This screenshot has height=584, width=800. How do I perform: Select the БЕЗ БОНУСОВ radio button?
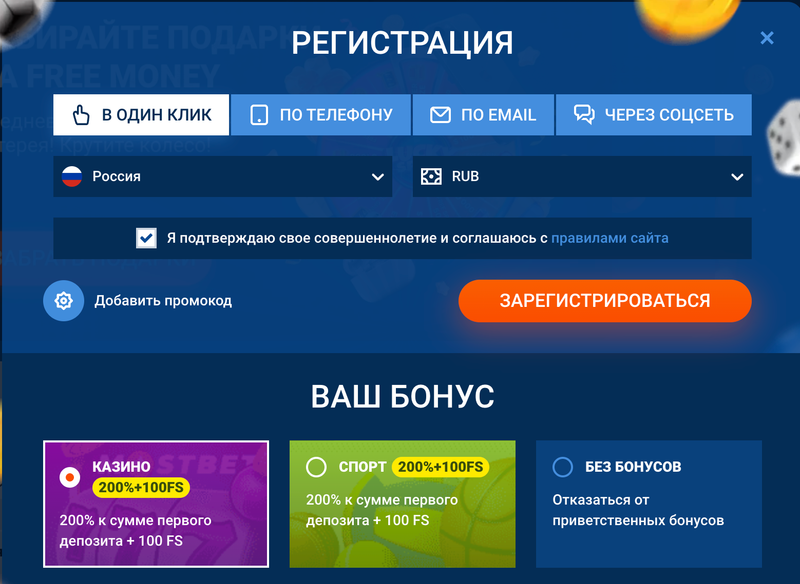[562, 467]
